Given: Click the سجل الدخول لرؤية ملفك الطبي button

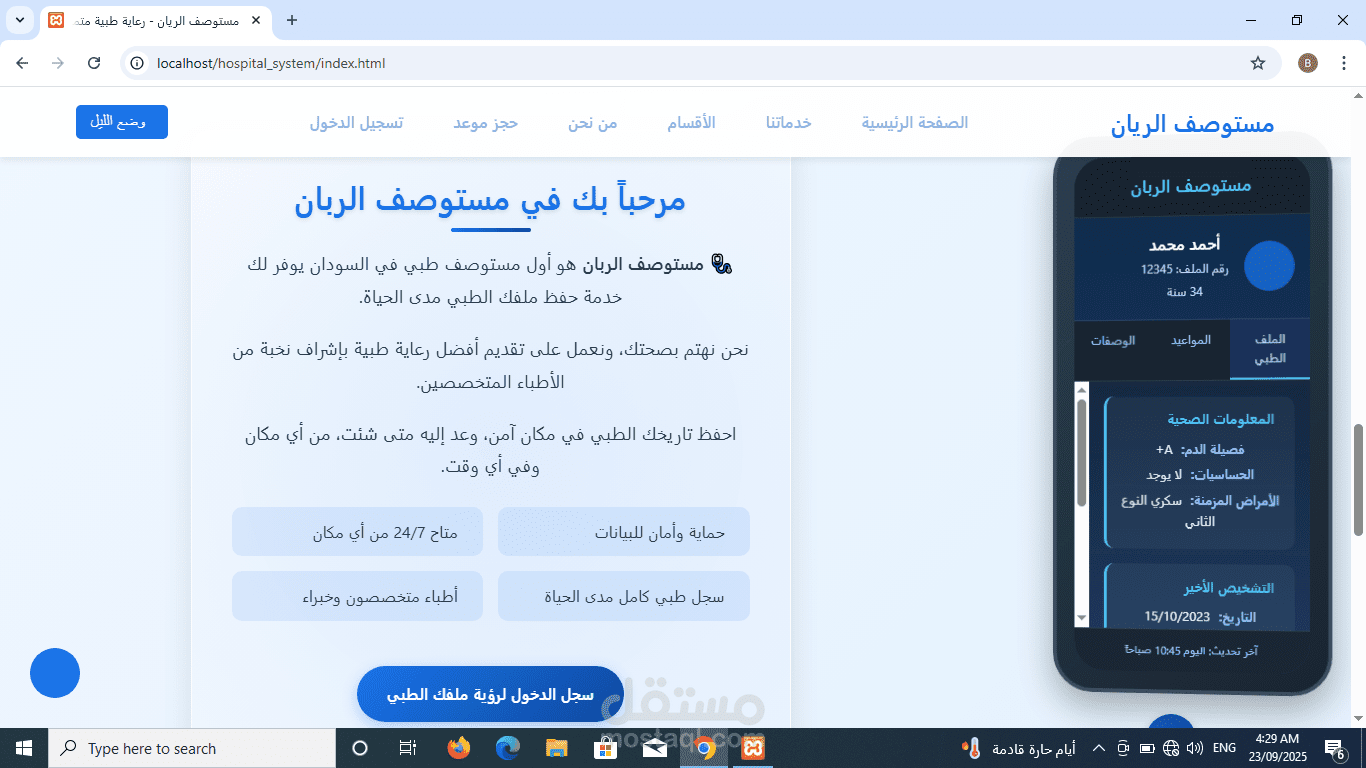Looking at the screenshot, I should [489, 693].
